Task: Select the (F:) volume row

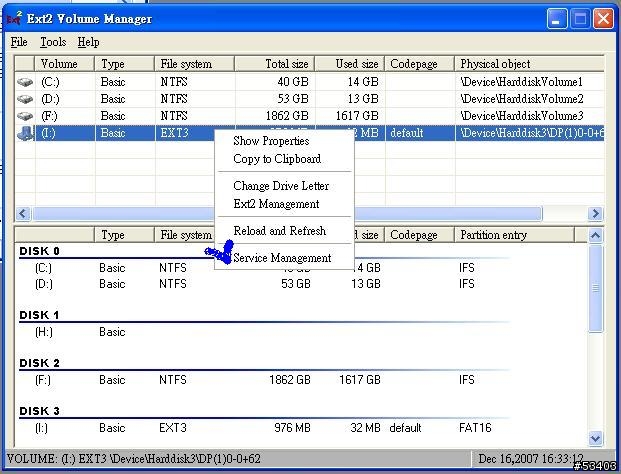Action: pyautogui.click(x=309, y=116)
